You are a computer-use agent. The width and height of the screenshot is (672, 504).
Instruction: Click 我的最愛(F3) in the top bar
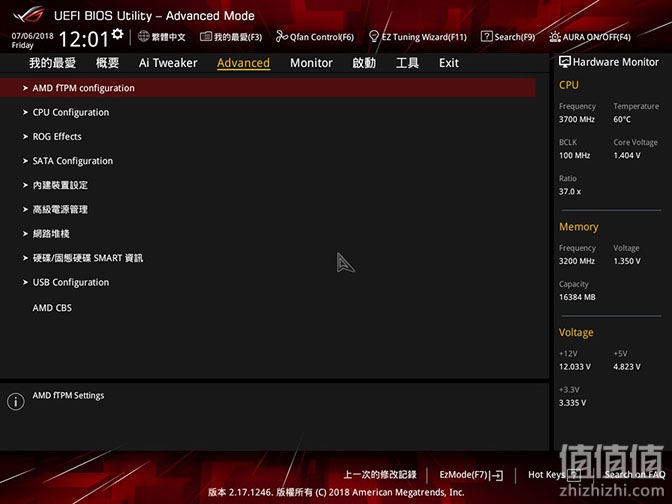tap(238, 37)
